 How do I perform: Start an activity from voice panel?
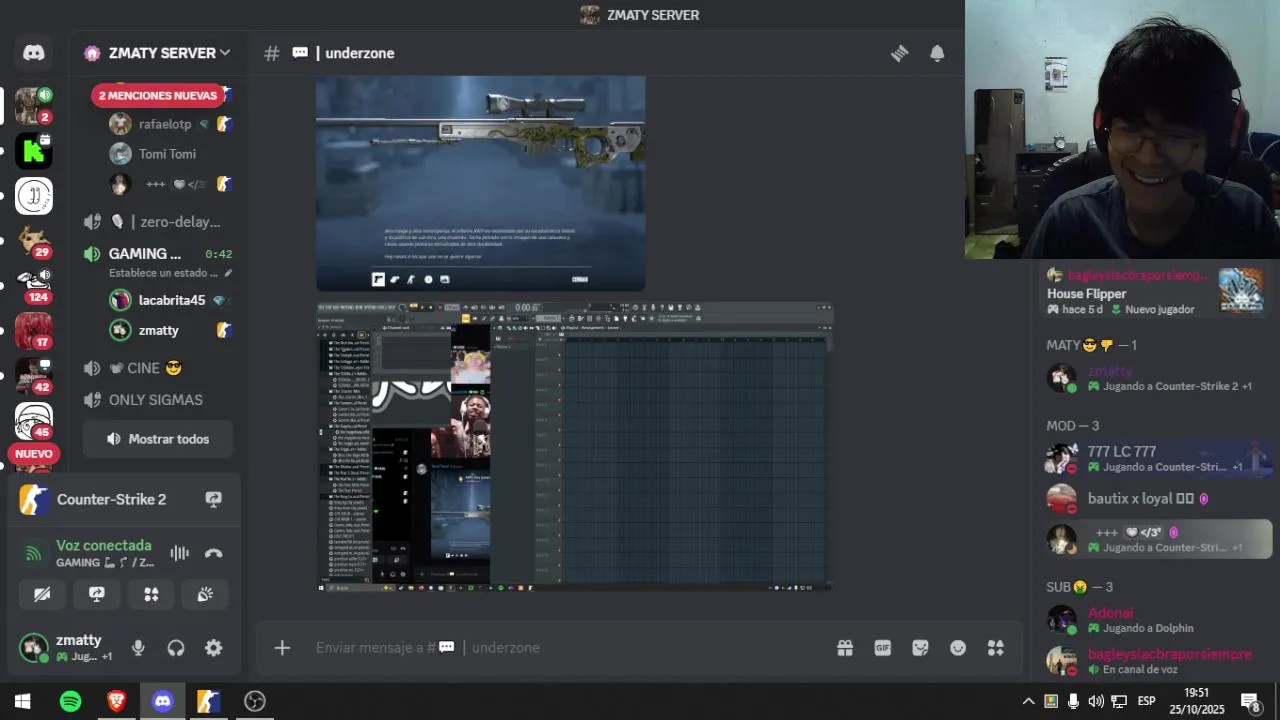click(151, 594)
